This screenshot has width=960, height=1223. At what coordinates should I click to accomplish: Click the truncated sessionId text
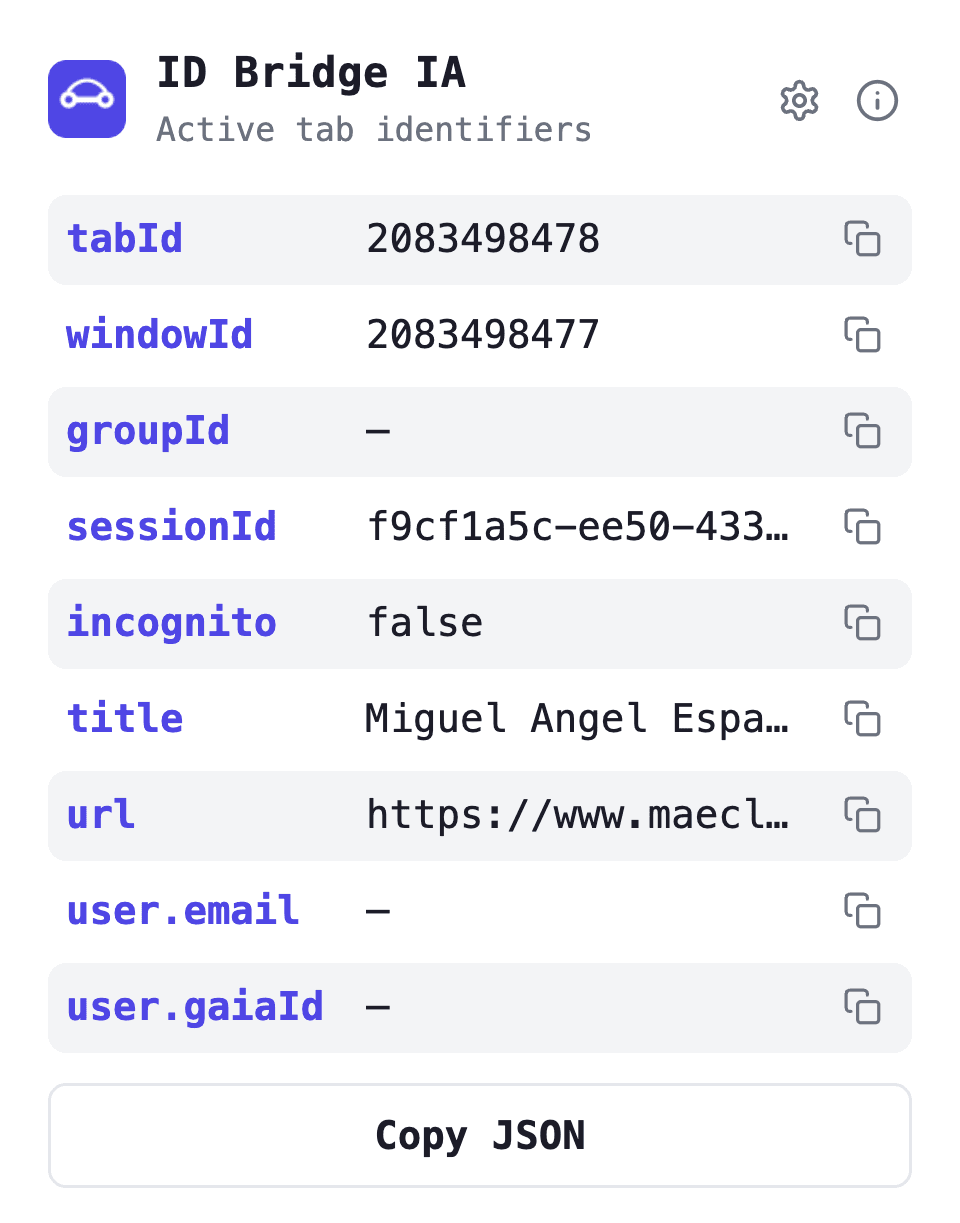point(578,527)
